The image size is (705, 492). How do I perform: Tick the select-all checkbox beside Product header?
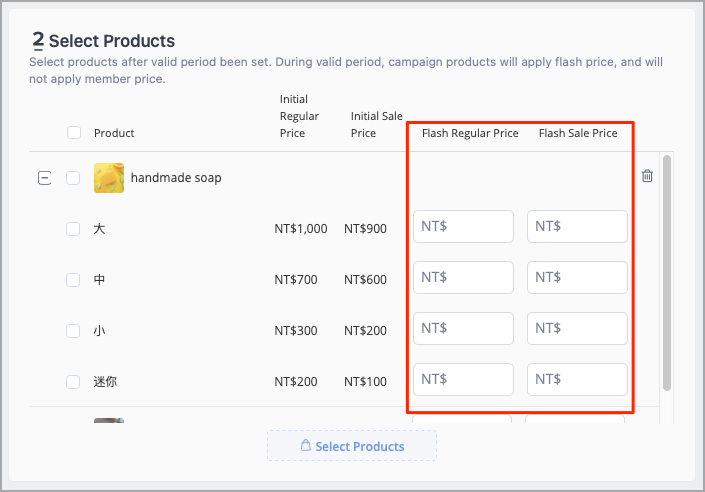click(74, 133)
